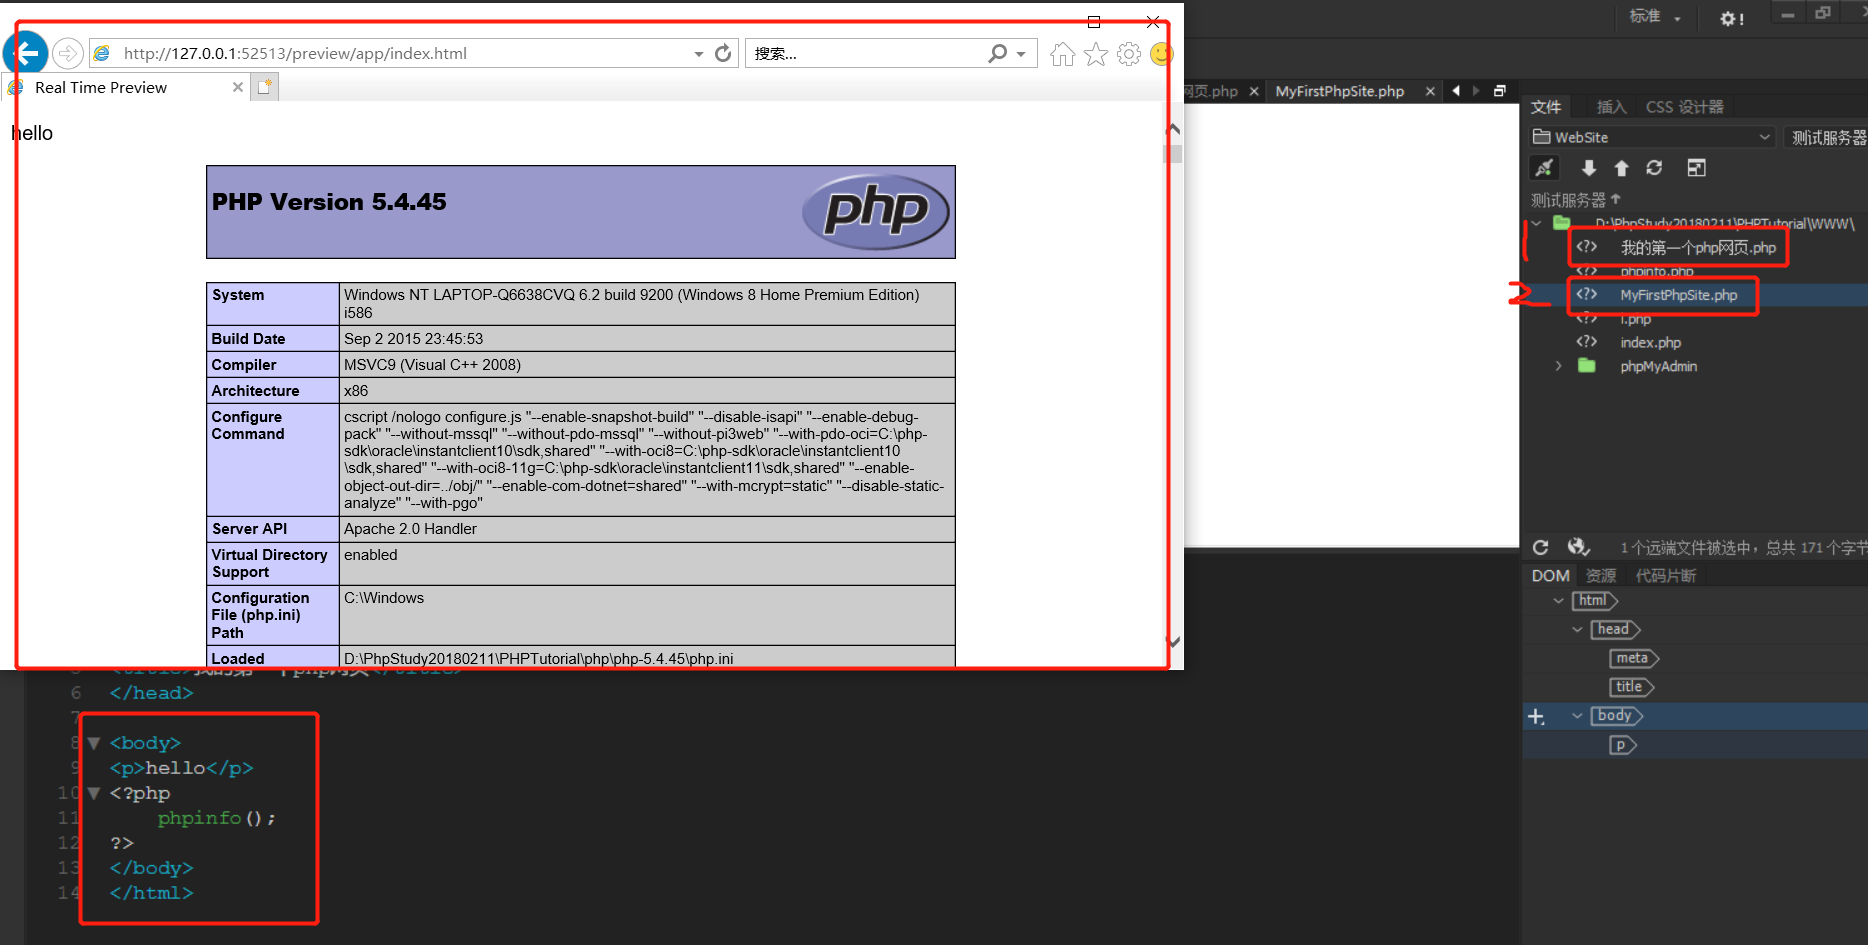Collapse the D:\PhpStudy WWW root folder
Screen dimensions: 1868x945
1536,223
